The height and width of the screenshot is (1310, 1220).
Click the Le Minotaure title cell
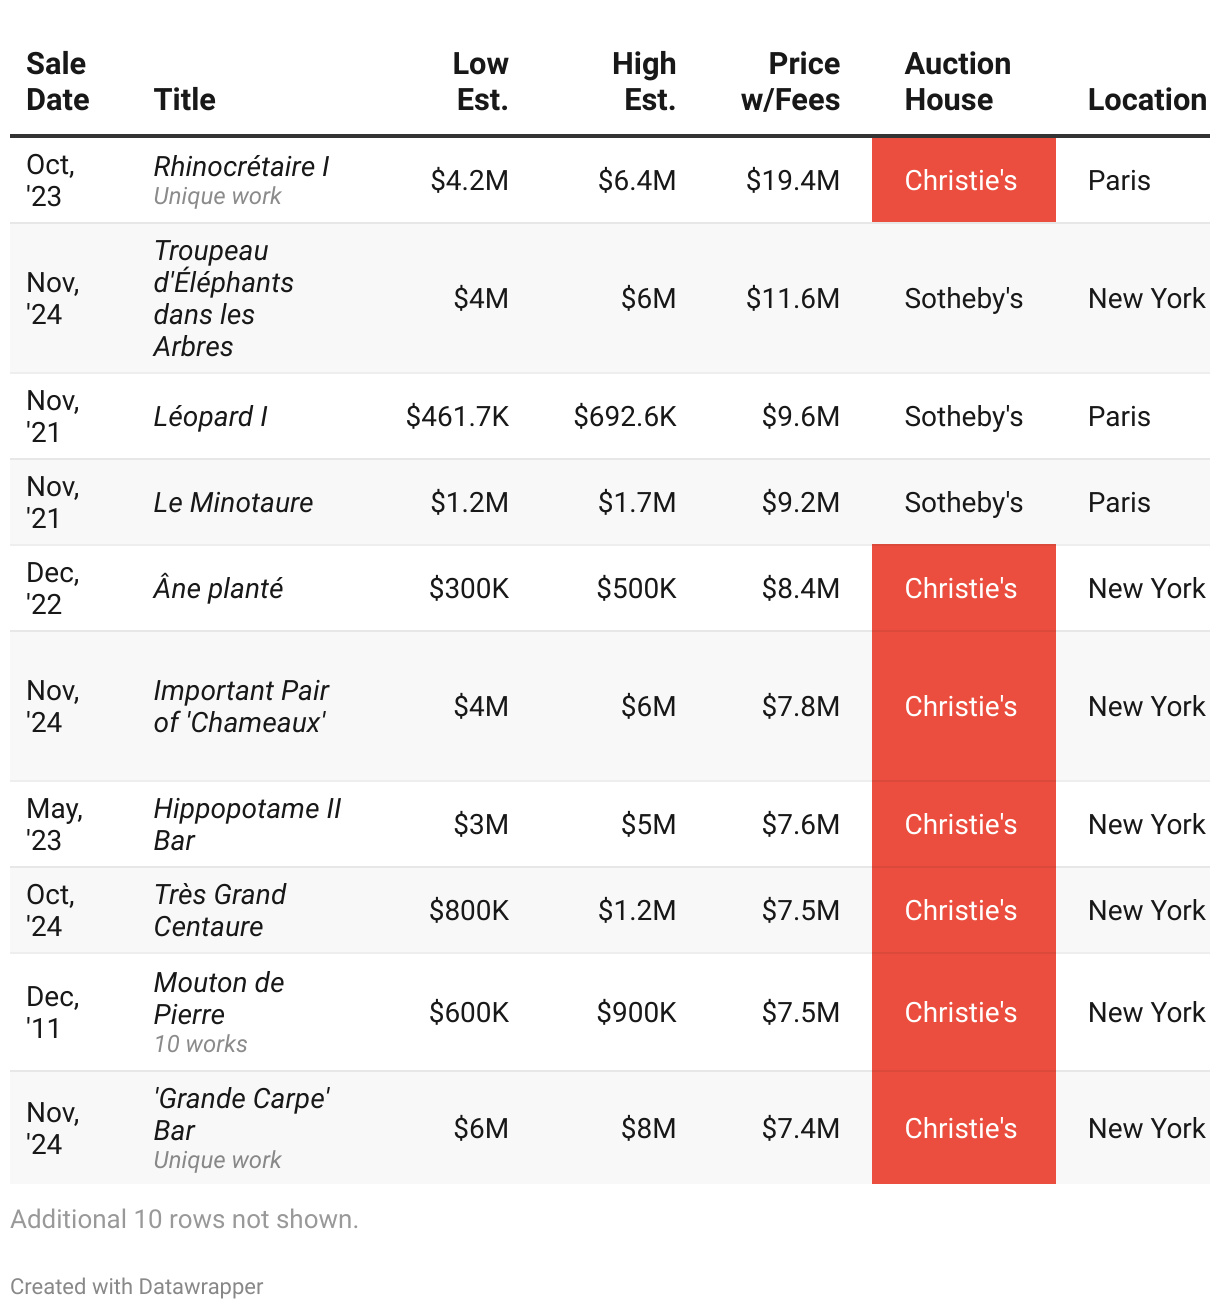[x=233, y=503]
